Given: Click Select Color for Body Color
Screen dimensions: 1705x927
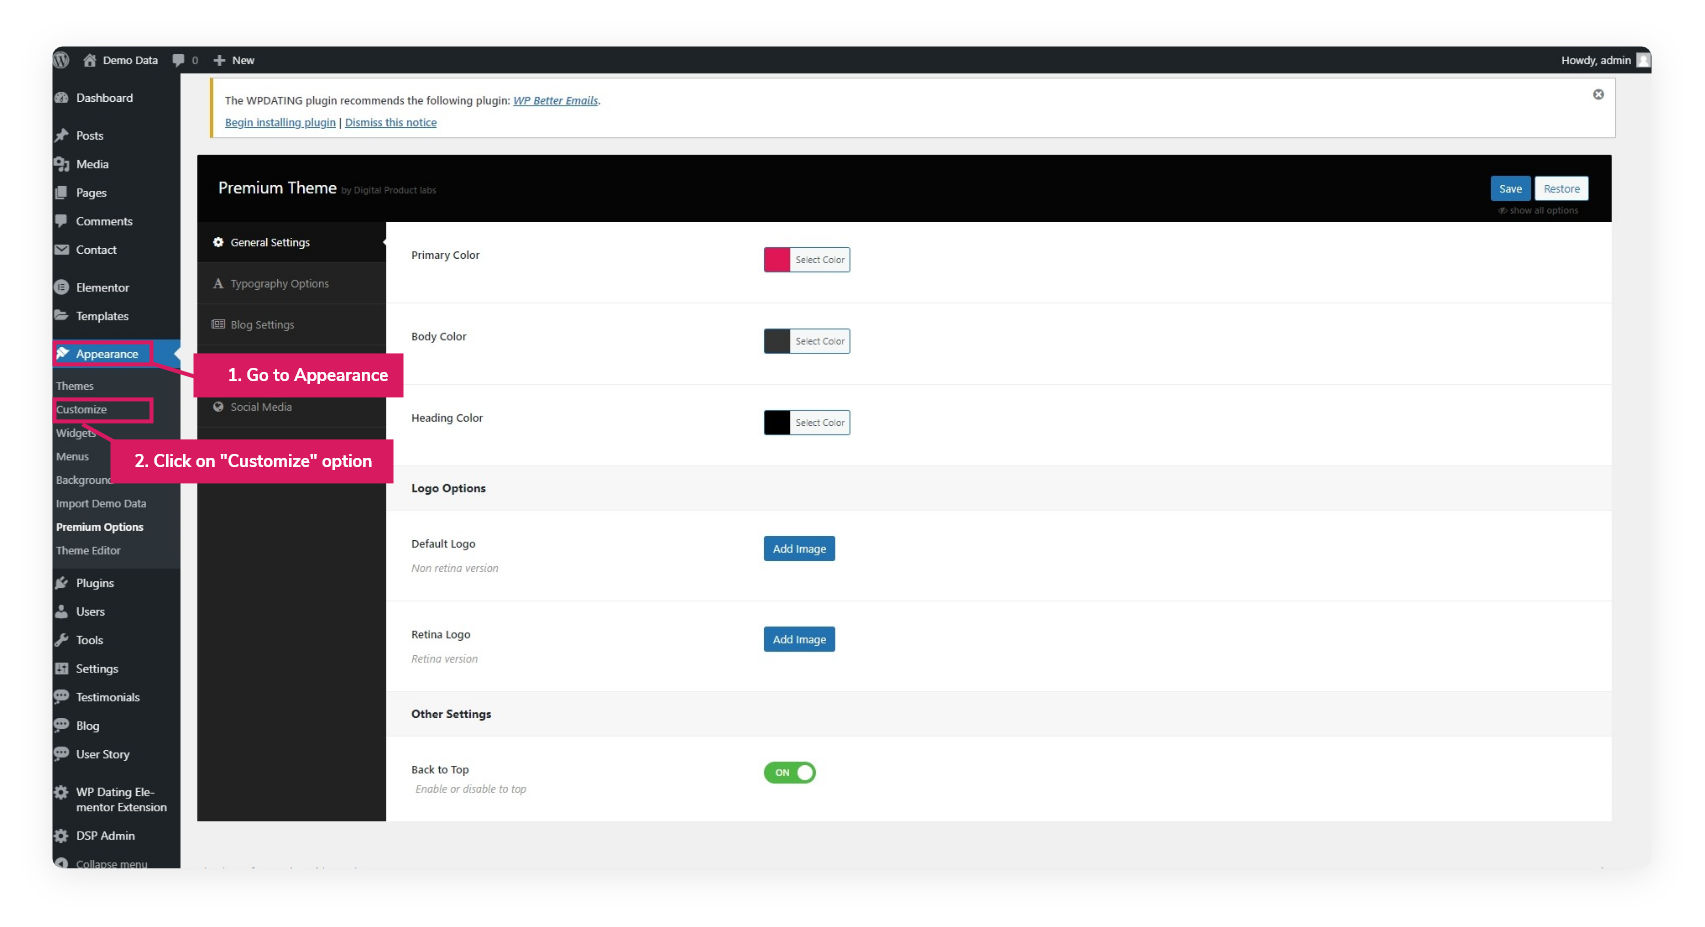Looking at the screenshot, I should click(x=820, y=341).
